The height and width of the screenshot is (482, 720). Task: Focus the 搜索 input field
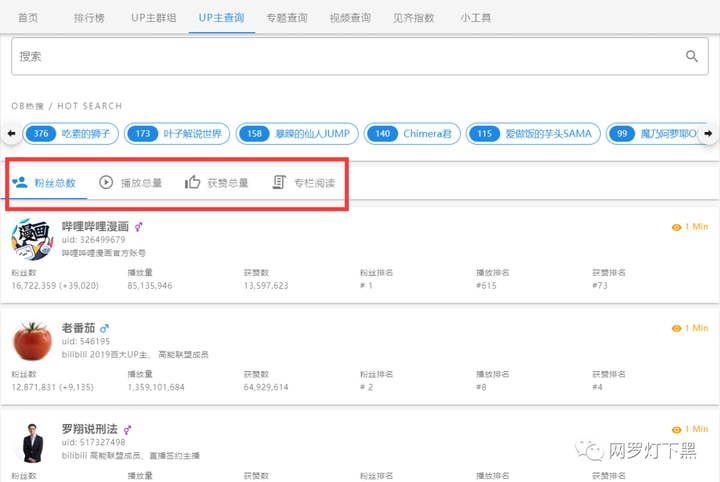(x=360, y=56)
